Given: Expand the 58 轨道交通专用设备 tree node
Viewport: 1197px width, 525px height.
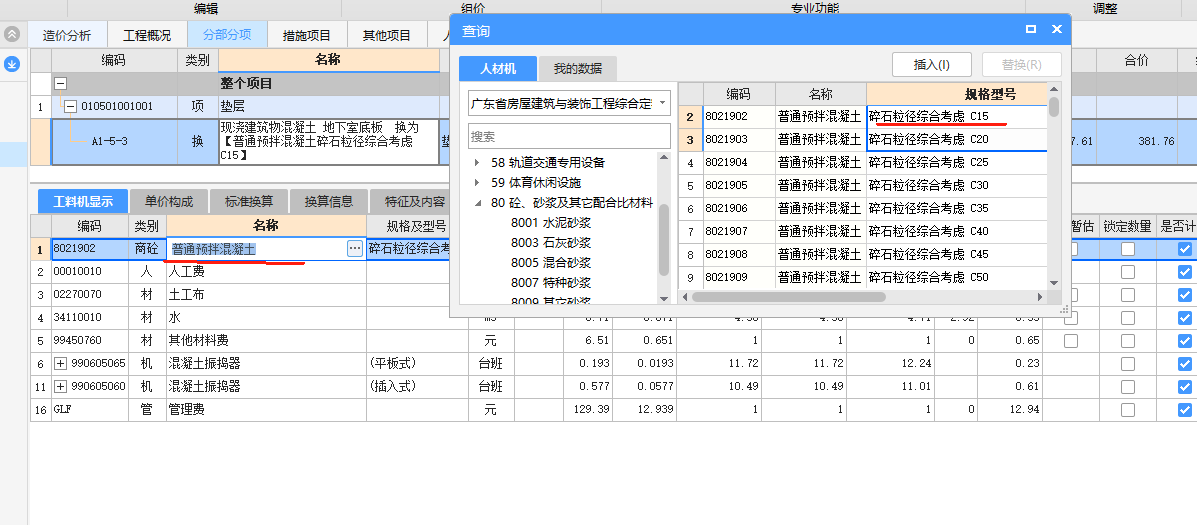Looking at the screenshot, I should (x=477, y=163).
